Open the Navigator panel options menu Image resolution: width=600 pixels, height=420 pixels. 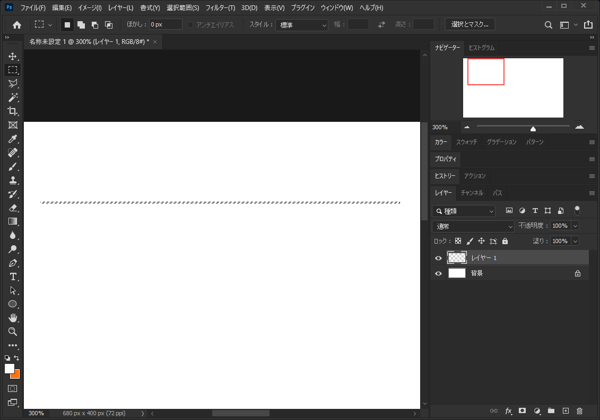(592, 48)
